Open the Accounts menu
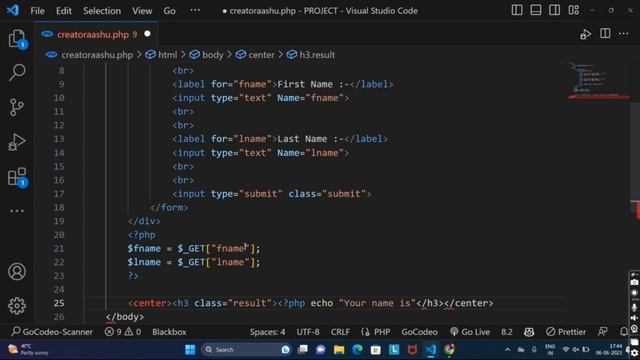Viewport: 640px width, 360px height. point(17,271)
